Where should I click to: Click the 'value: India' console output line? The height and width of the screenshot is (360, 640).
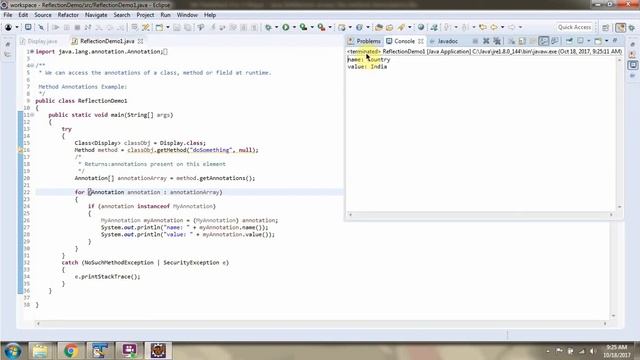367,67
